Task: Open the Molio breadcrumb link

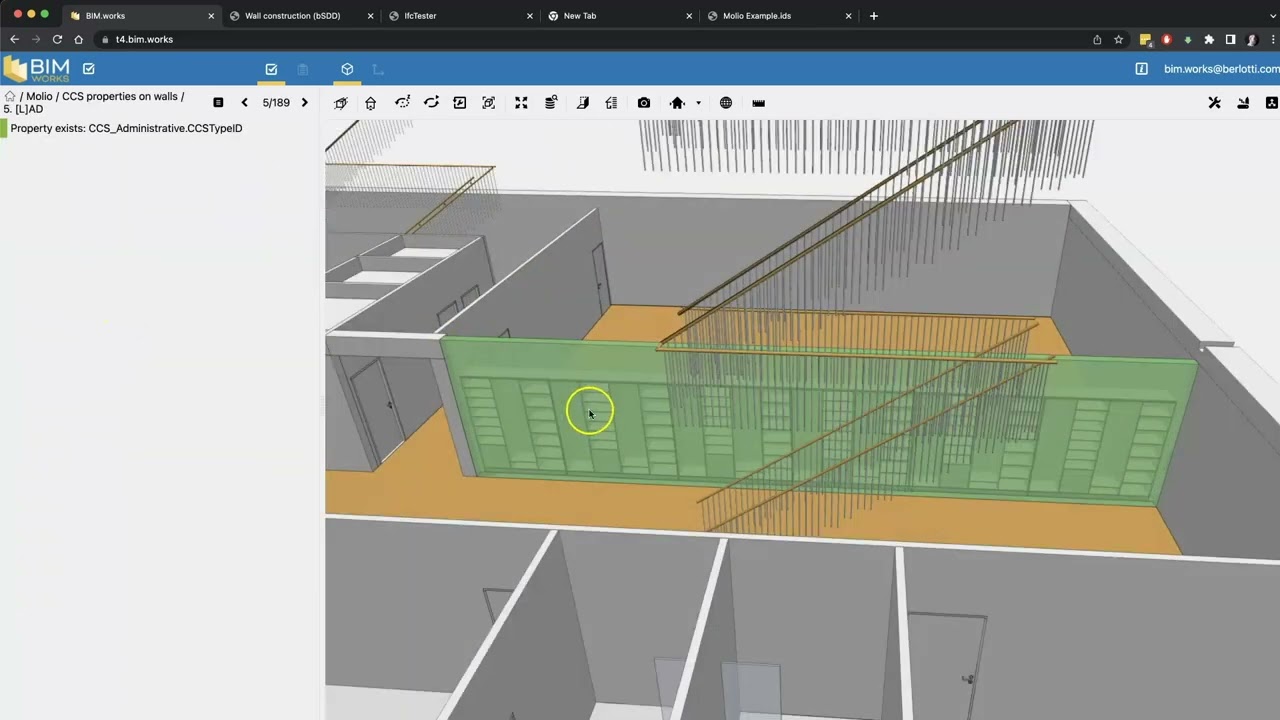Action: [39, 97]
